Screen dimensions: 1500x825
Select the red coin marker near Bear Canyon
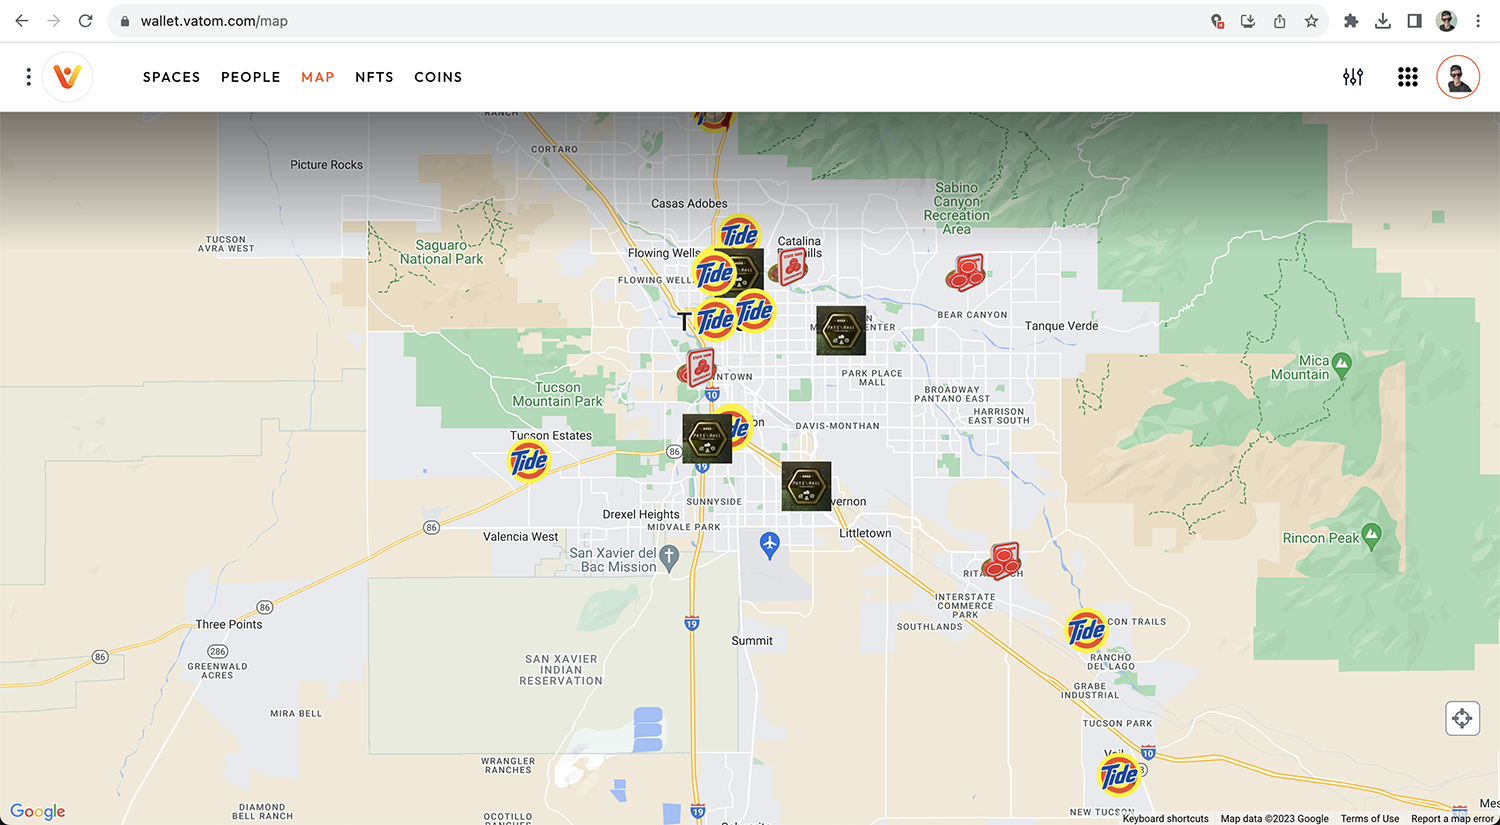(966, 273)
